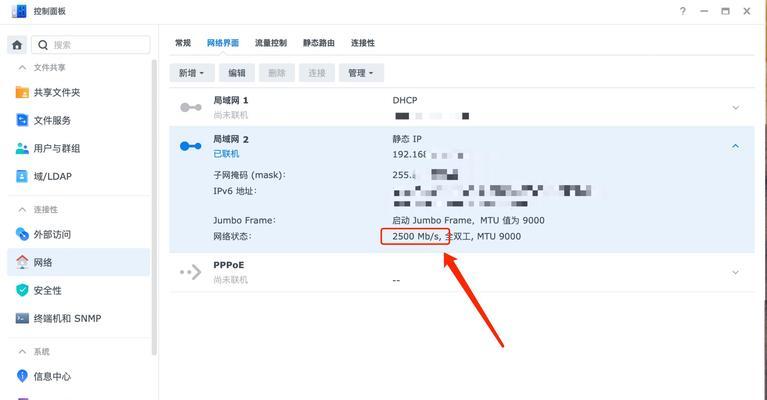Image resolution: width=767 pixels, height=400 pixels.
Task: Select the 局域网 1 interface name
Action: (230, 100)
